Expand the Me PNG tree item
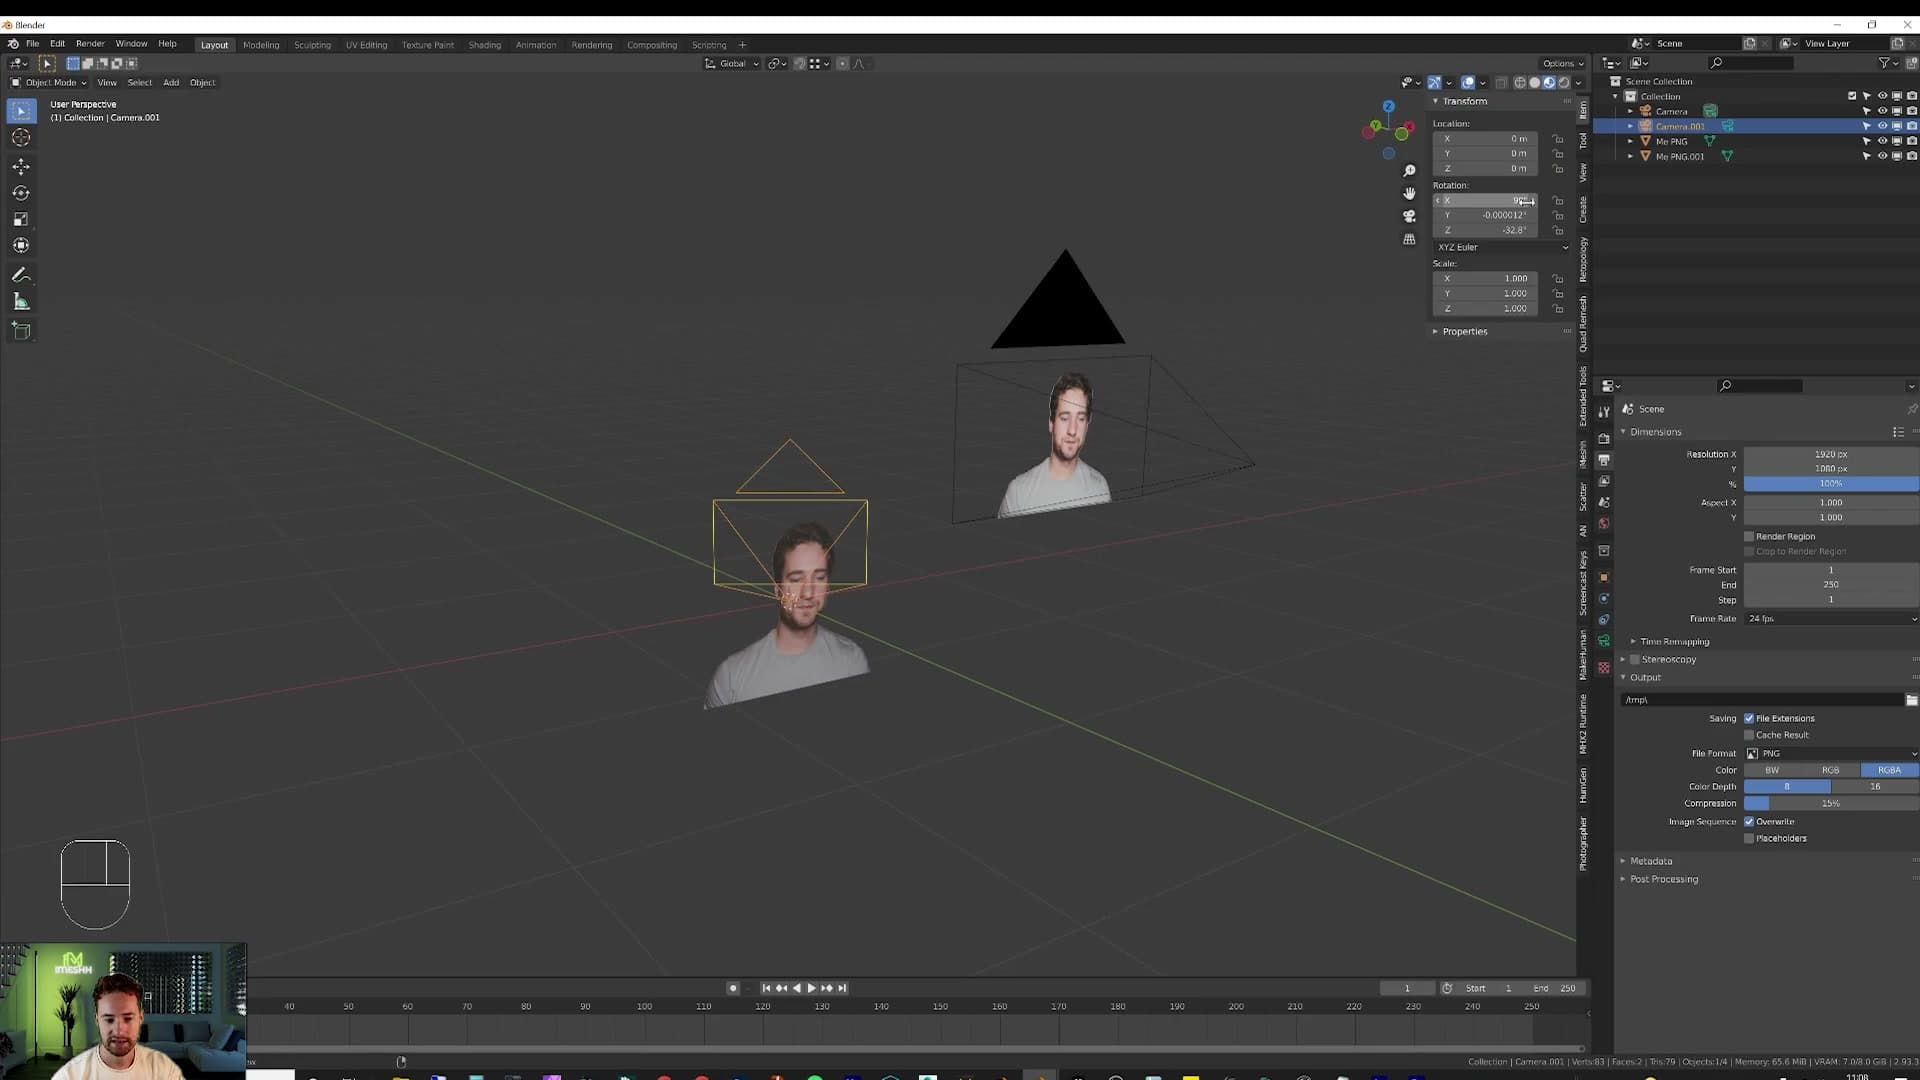The image size is (1920, 1080). [1630, 142]
